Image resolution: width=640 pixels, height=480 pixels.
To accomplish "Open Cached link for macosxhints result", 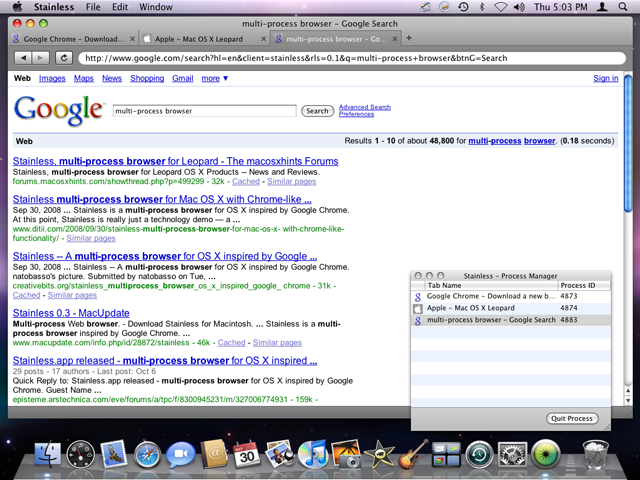I will point(246,181).
